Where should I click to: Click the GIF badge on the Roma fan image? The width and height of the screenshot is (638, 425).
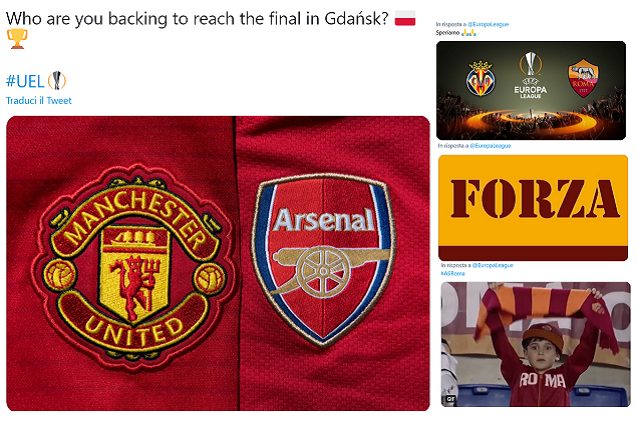coord(450,399)
